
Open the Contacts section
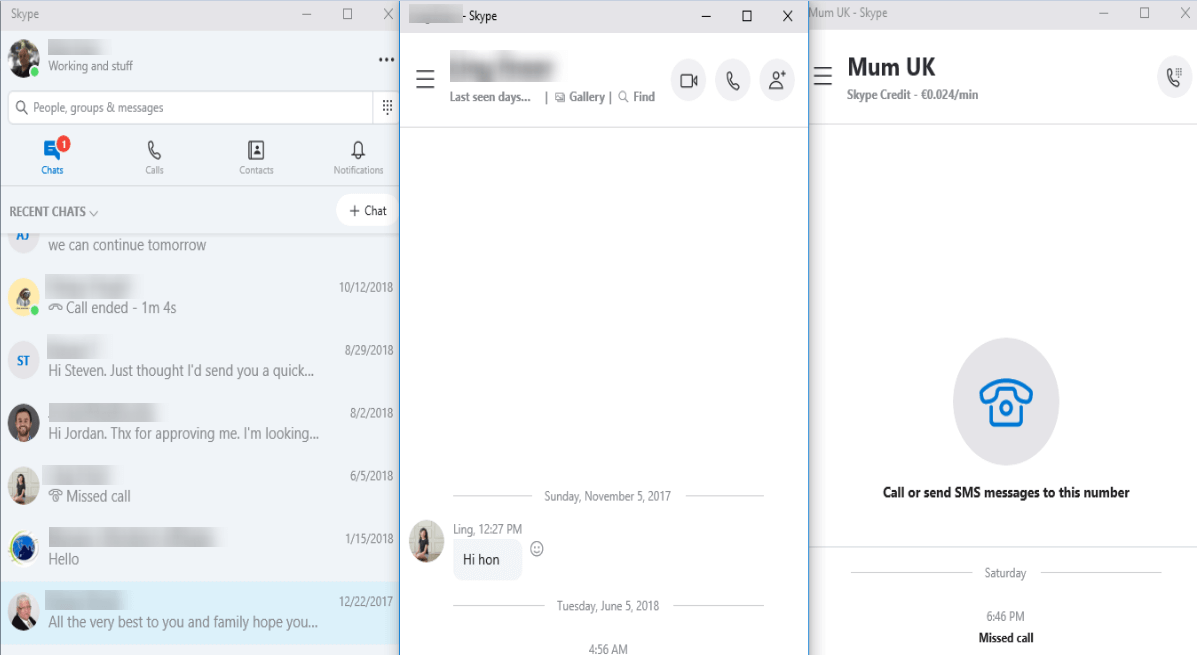click(x=256, y=157)
